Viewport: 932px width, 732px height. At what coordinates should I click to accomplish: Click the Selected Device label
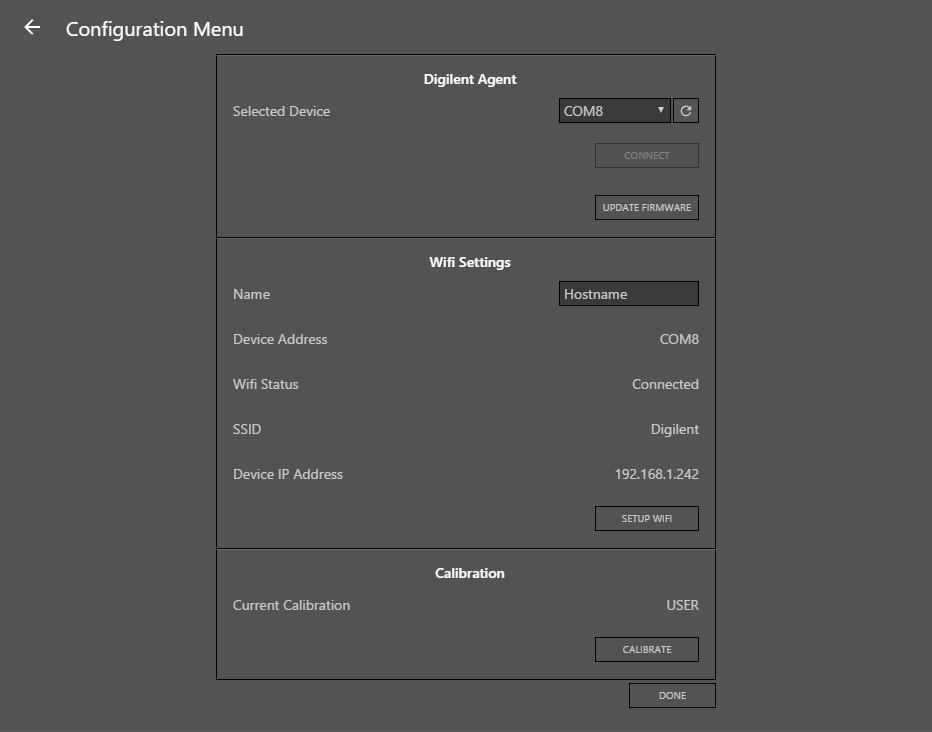(x=281, y=111)
